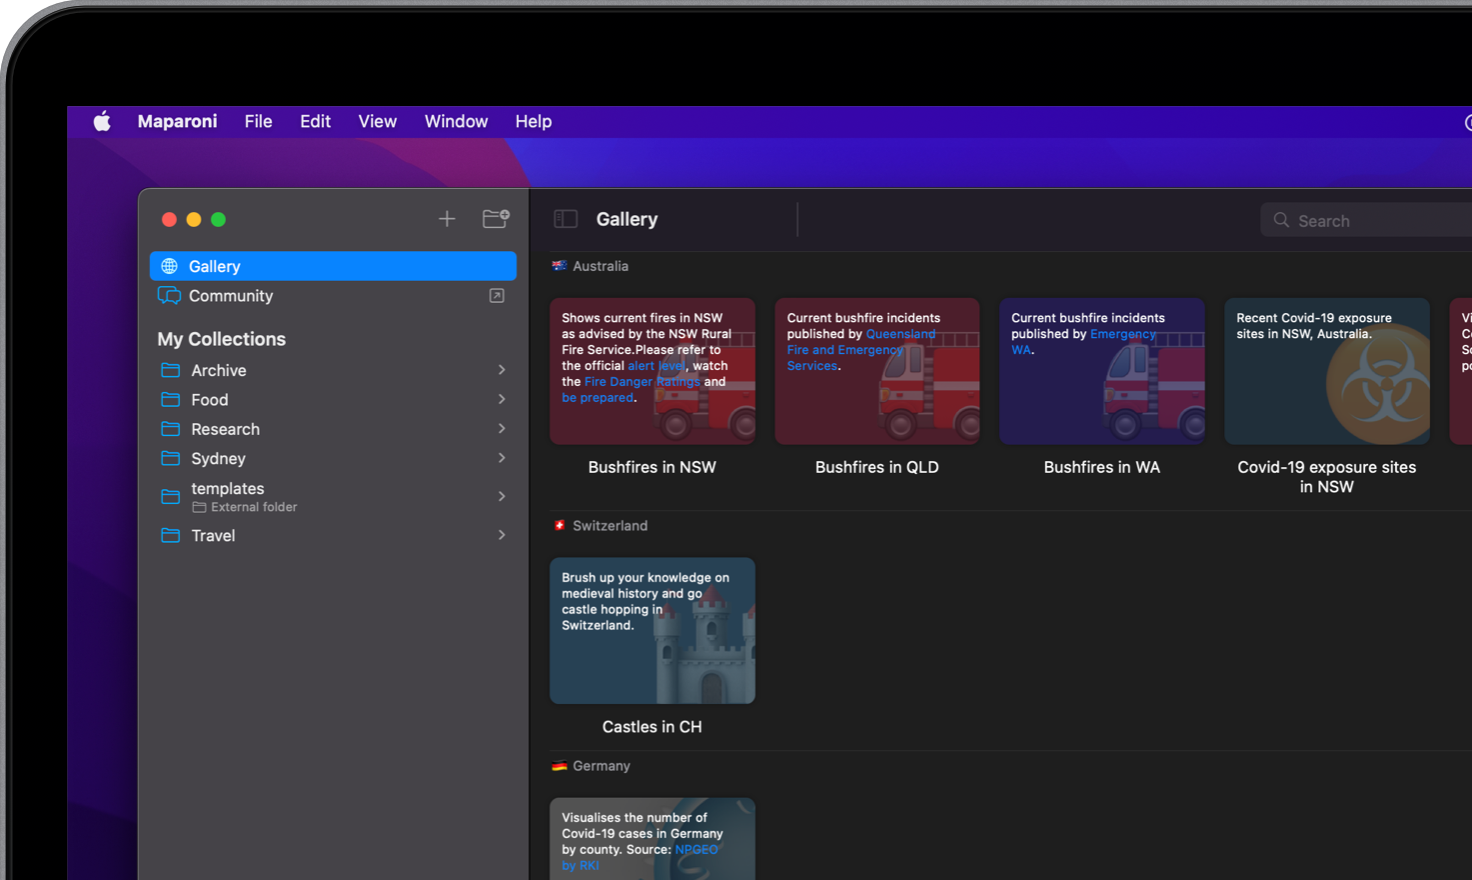Open the View menu

(x=377, y=121)
